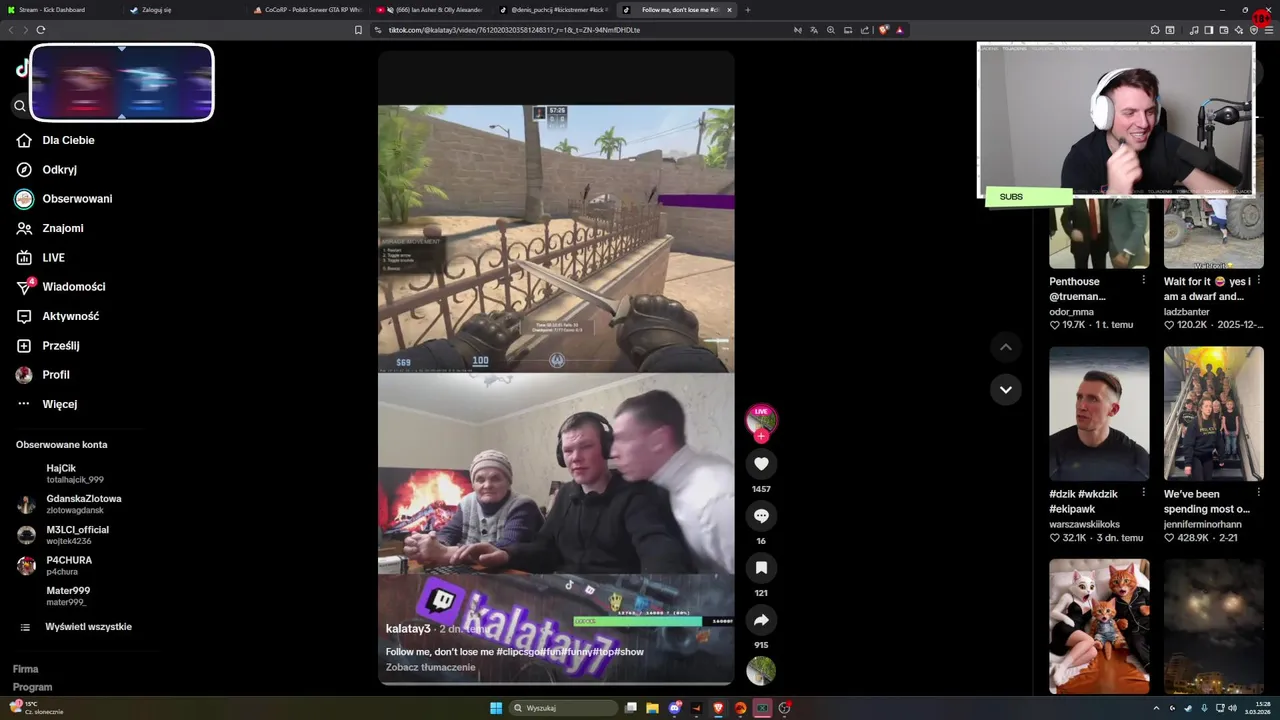Open Windows Start button
This screenshot has height=720, width=1280.
[496, 708]
